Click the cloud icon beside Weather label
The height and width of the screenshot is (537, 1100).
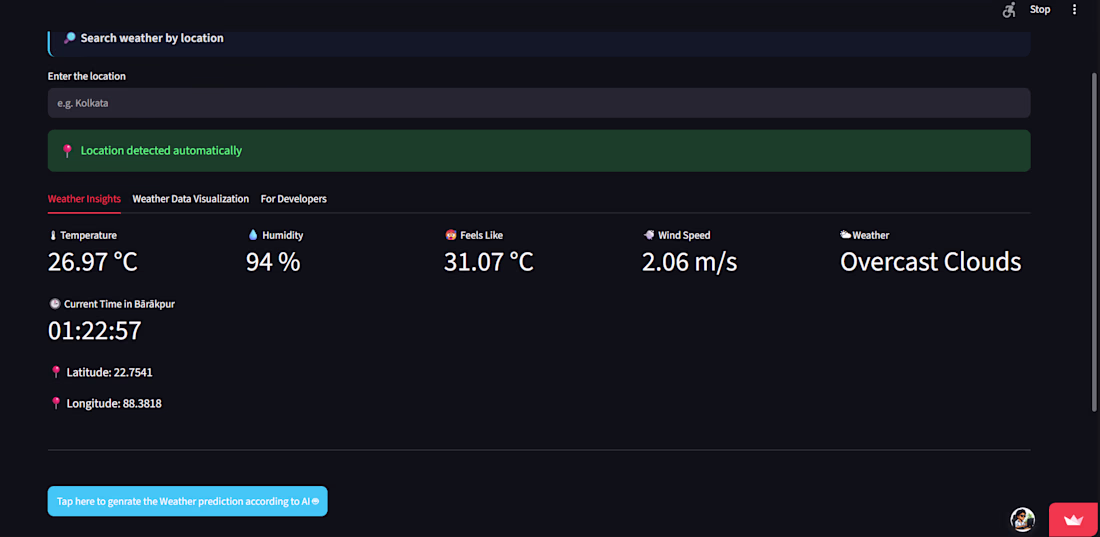coord(846,235)
